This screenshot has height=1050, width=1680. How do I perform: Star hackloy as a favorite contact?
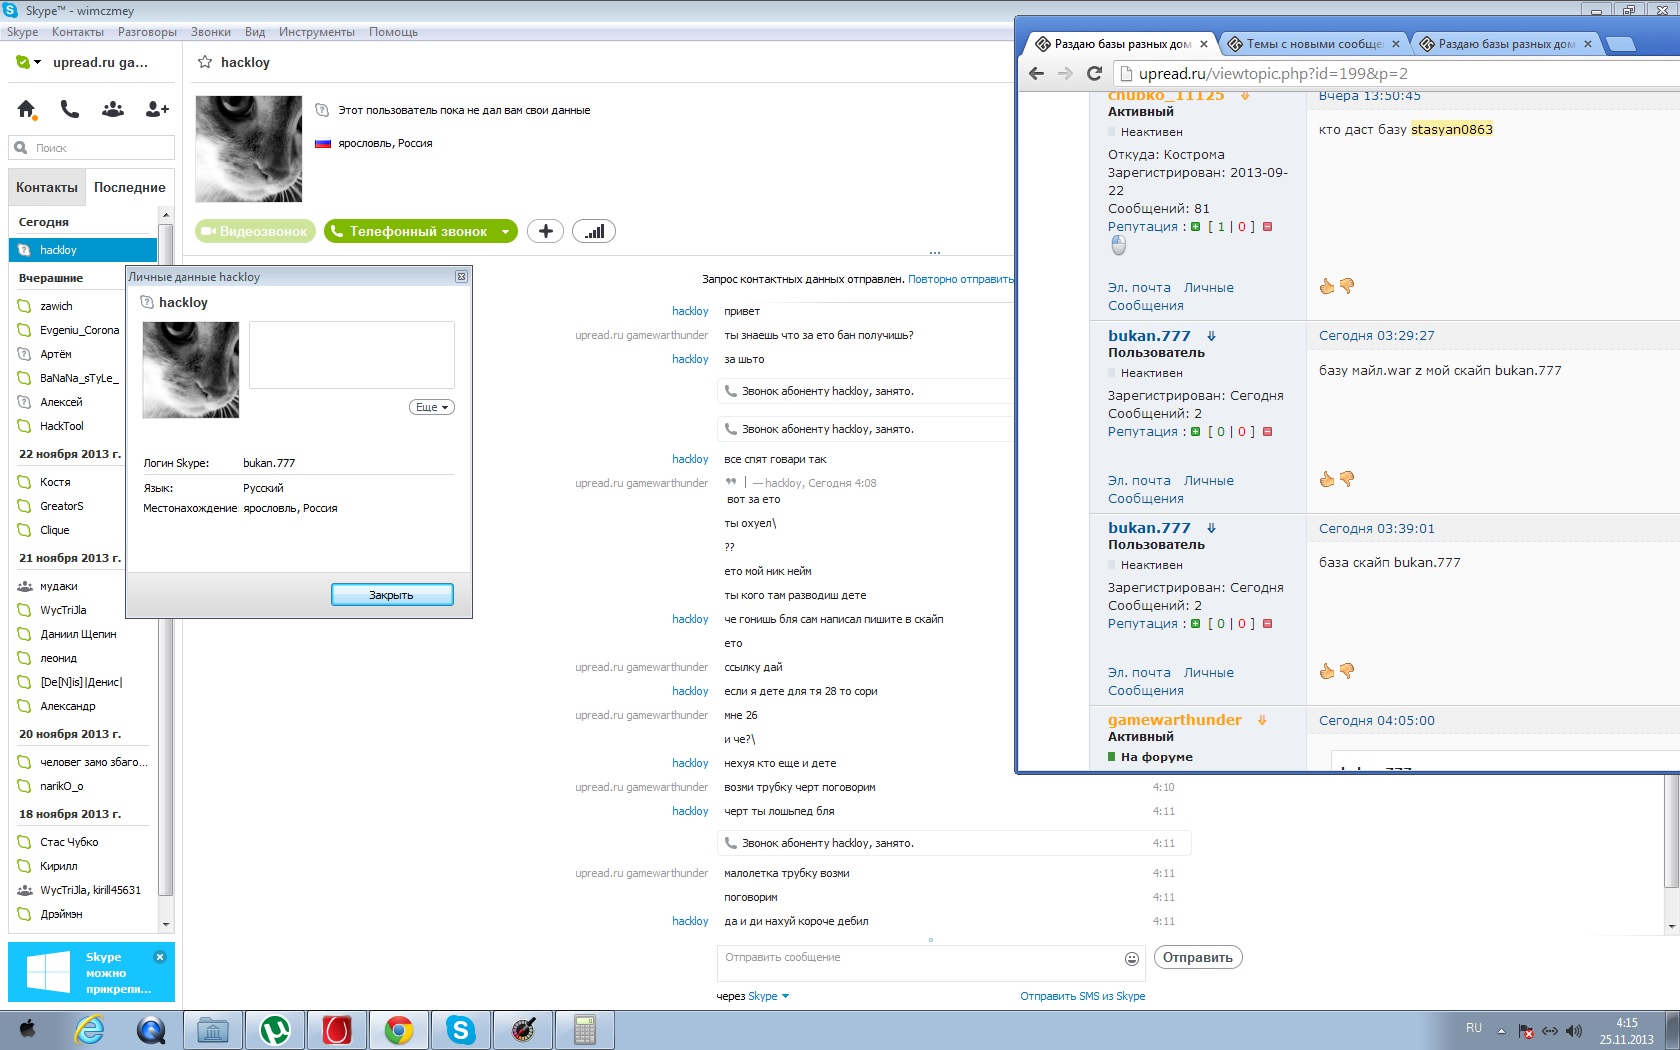(205, 62)
